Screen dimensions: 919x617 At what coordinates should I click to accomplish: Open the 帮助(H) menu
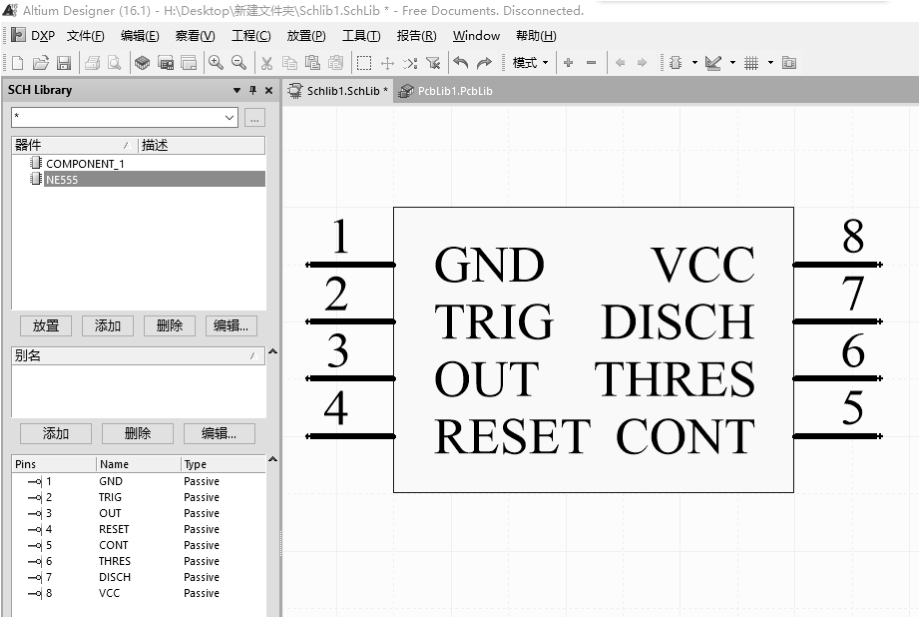536,36
